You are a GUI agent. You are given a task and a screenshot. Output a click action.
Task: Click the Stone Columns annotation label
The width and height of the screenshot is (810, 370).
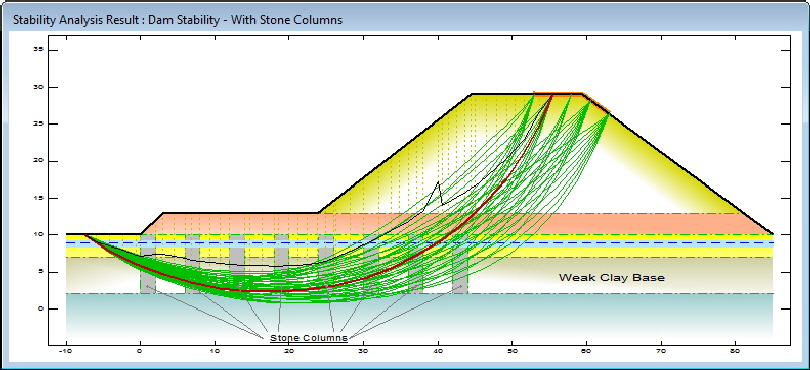click(309, 338)
